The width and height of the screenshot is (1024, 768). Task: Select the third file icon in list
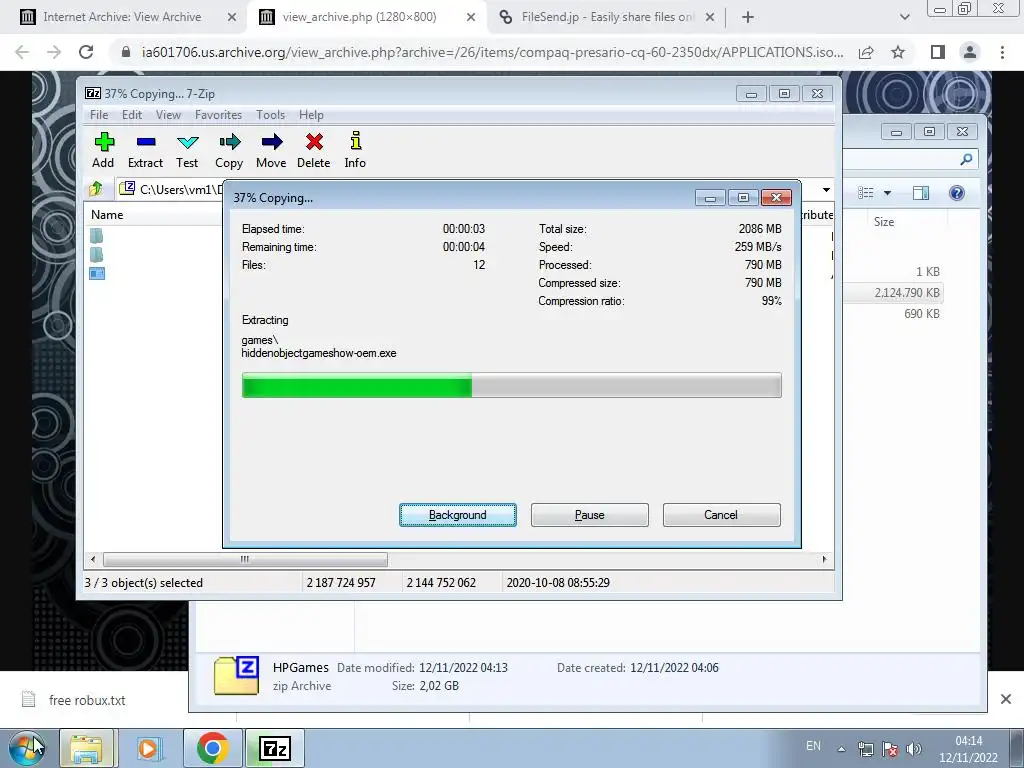97,274
